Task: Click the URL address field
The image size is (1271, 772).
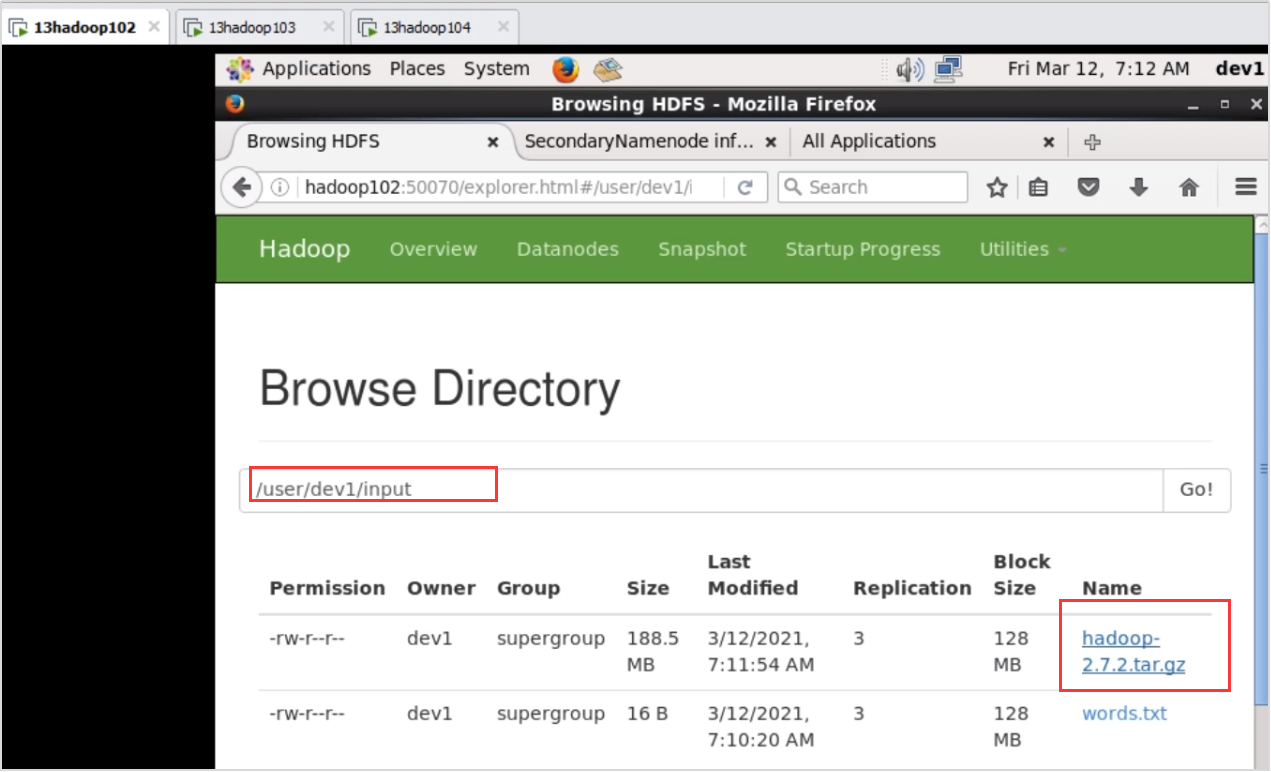Action: point(498,187)
